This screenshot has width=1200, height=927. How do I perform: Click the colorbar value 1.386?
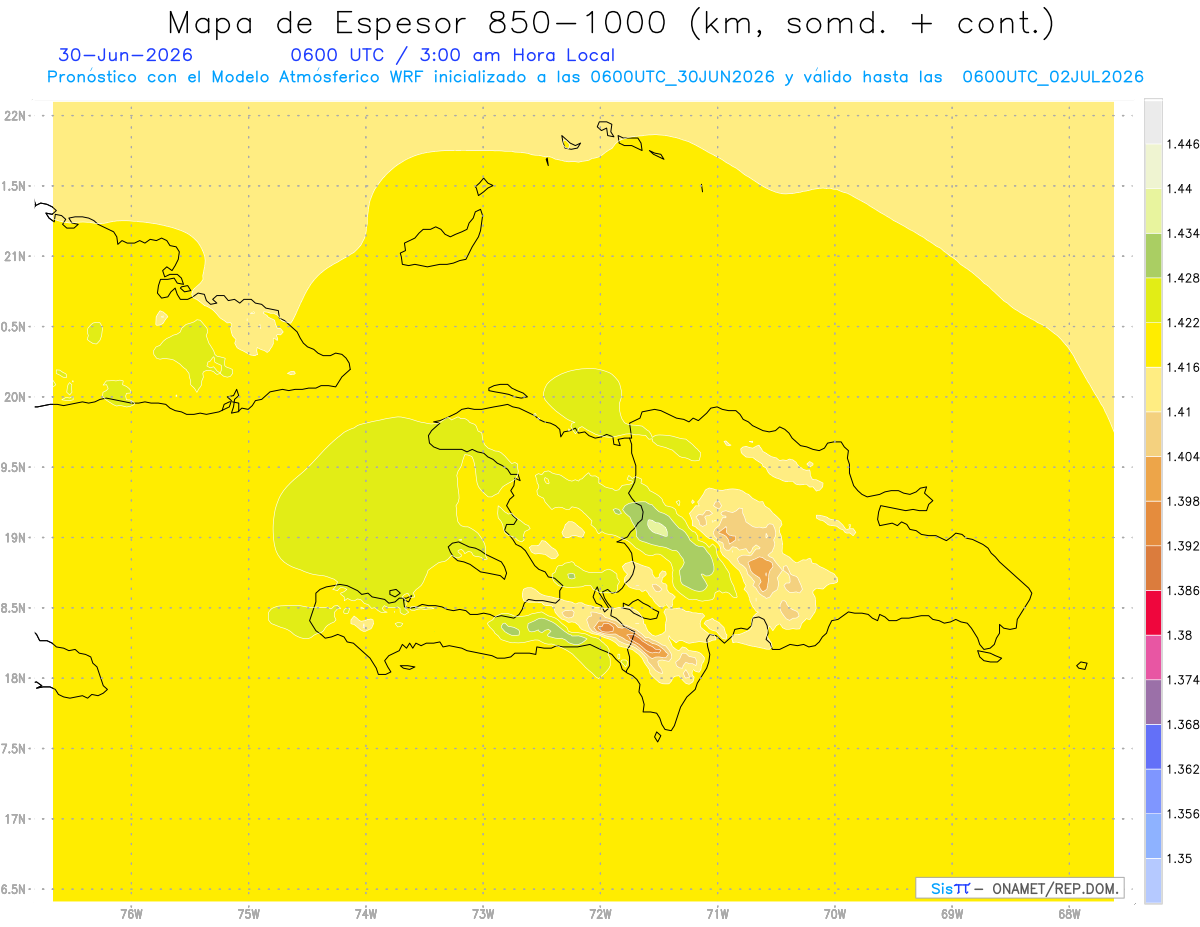(1185, 590)
